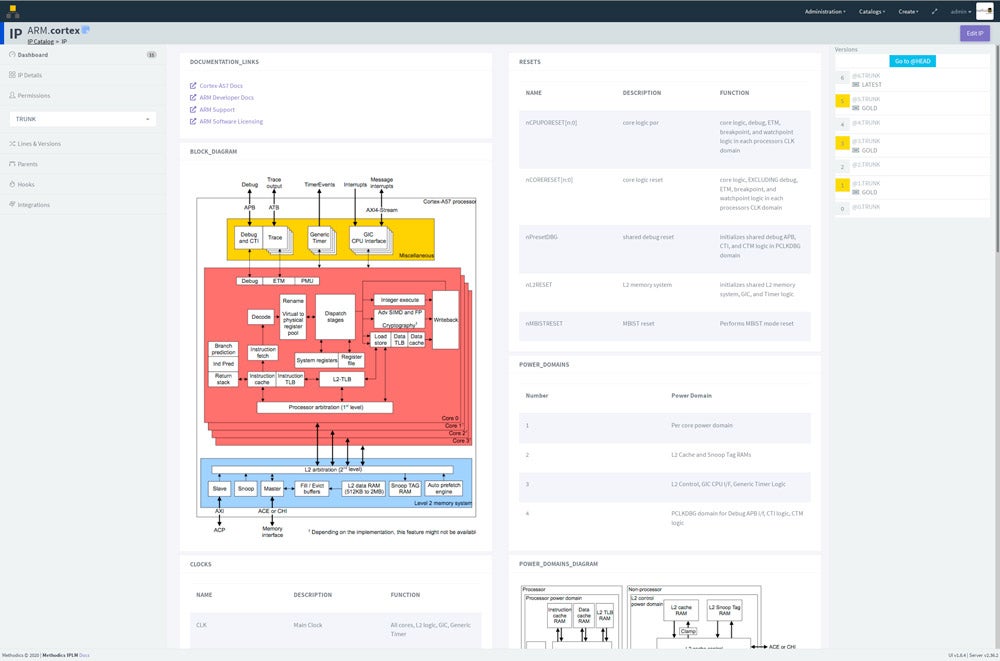Click the Dashboard count badge

coord(151,55)
